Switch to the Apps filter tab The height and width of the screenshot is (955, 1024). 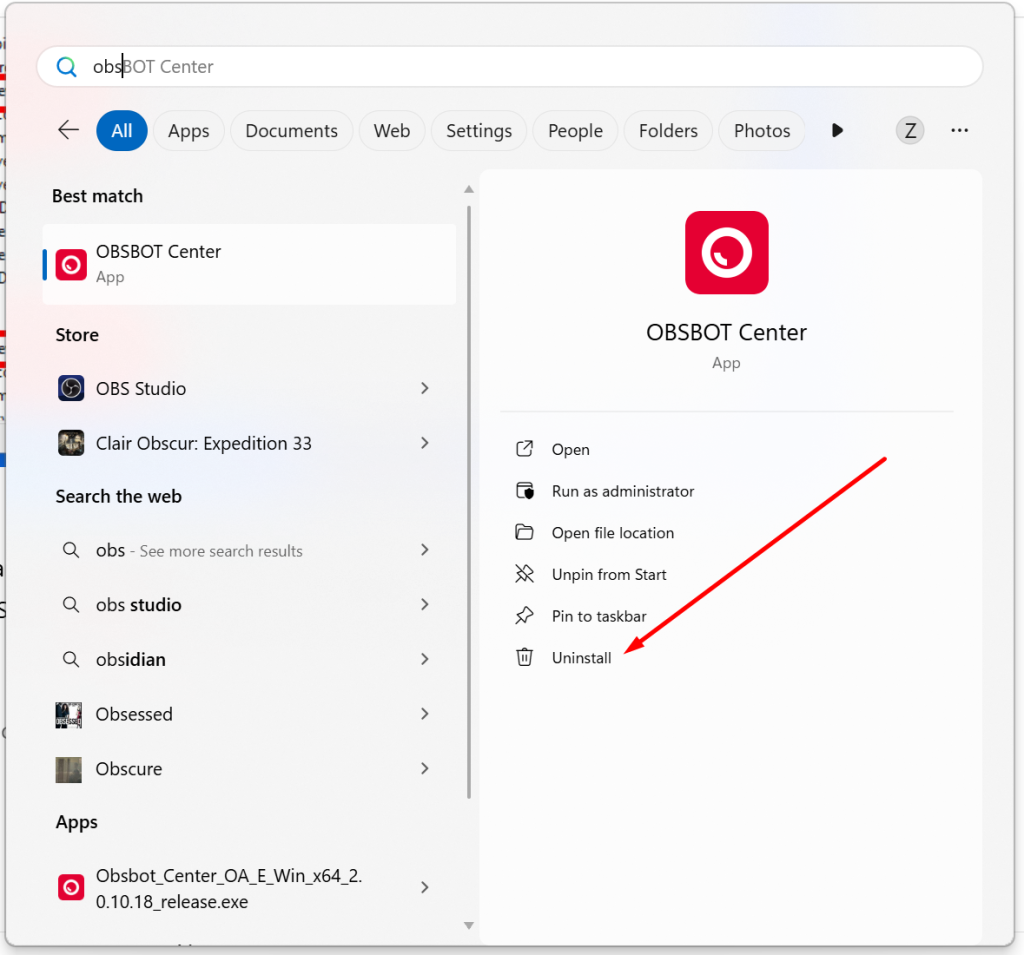(189, 131)
